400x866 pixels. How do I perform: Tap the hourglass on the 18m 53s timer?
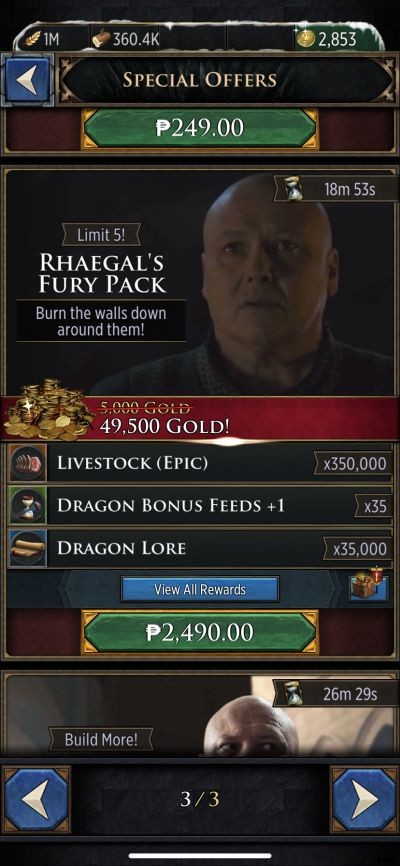coord(294,190)
